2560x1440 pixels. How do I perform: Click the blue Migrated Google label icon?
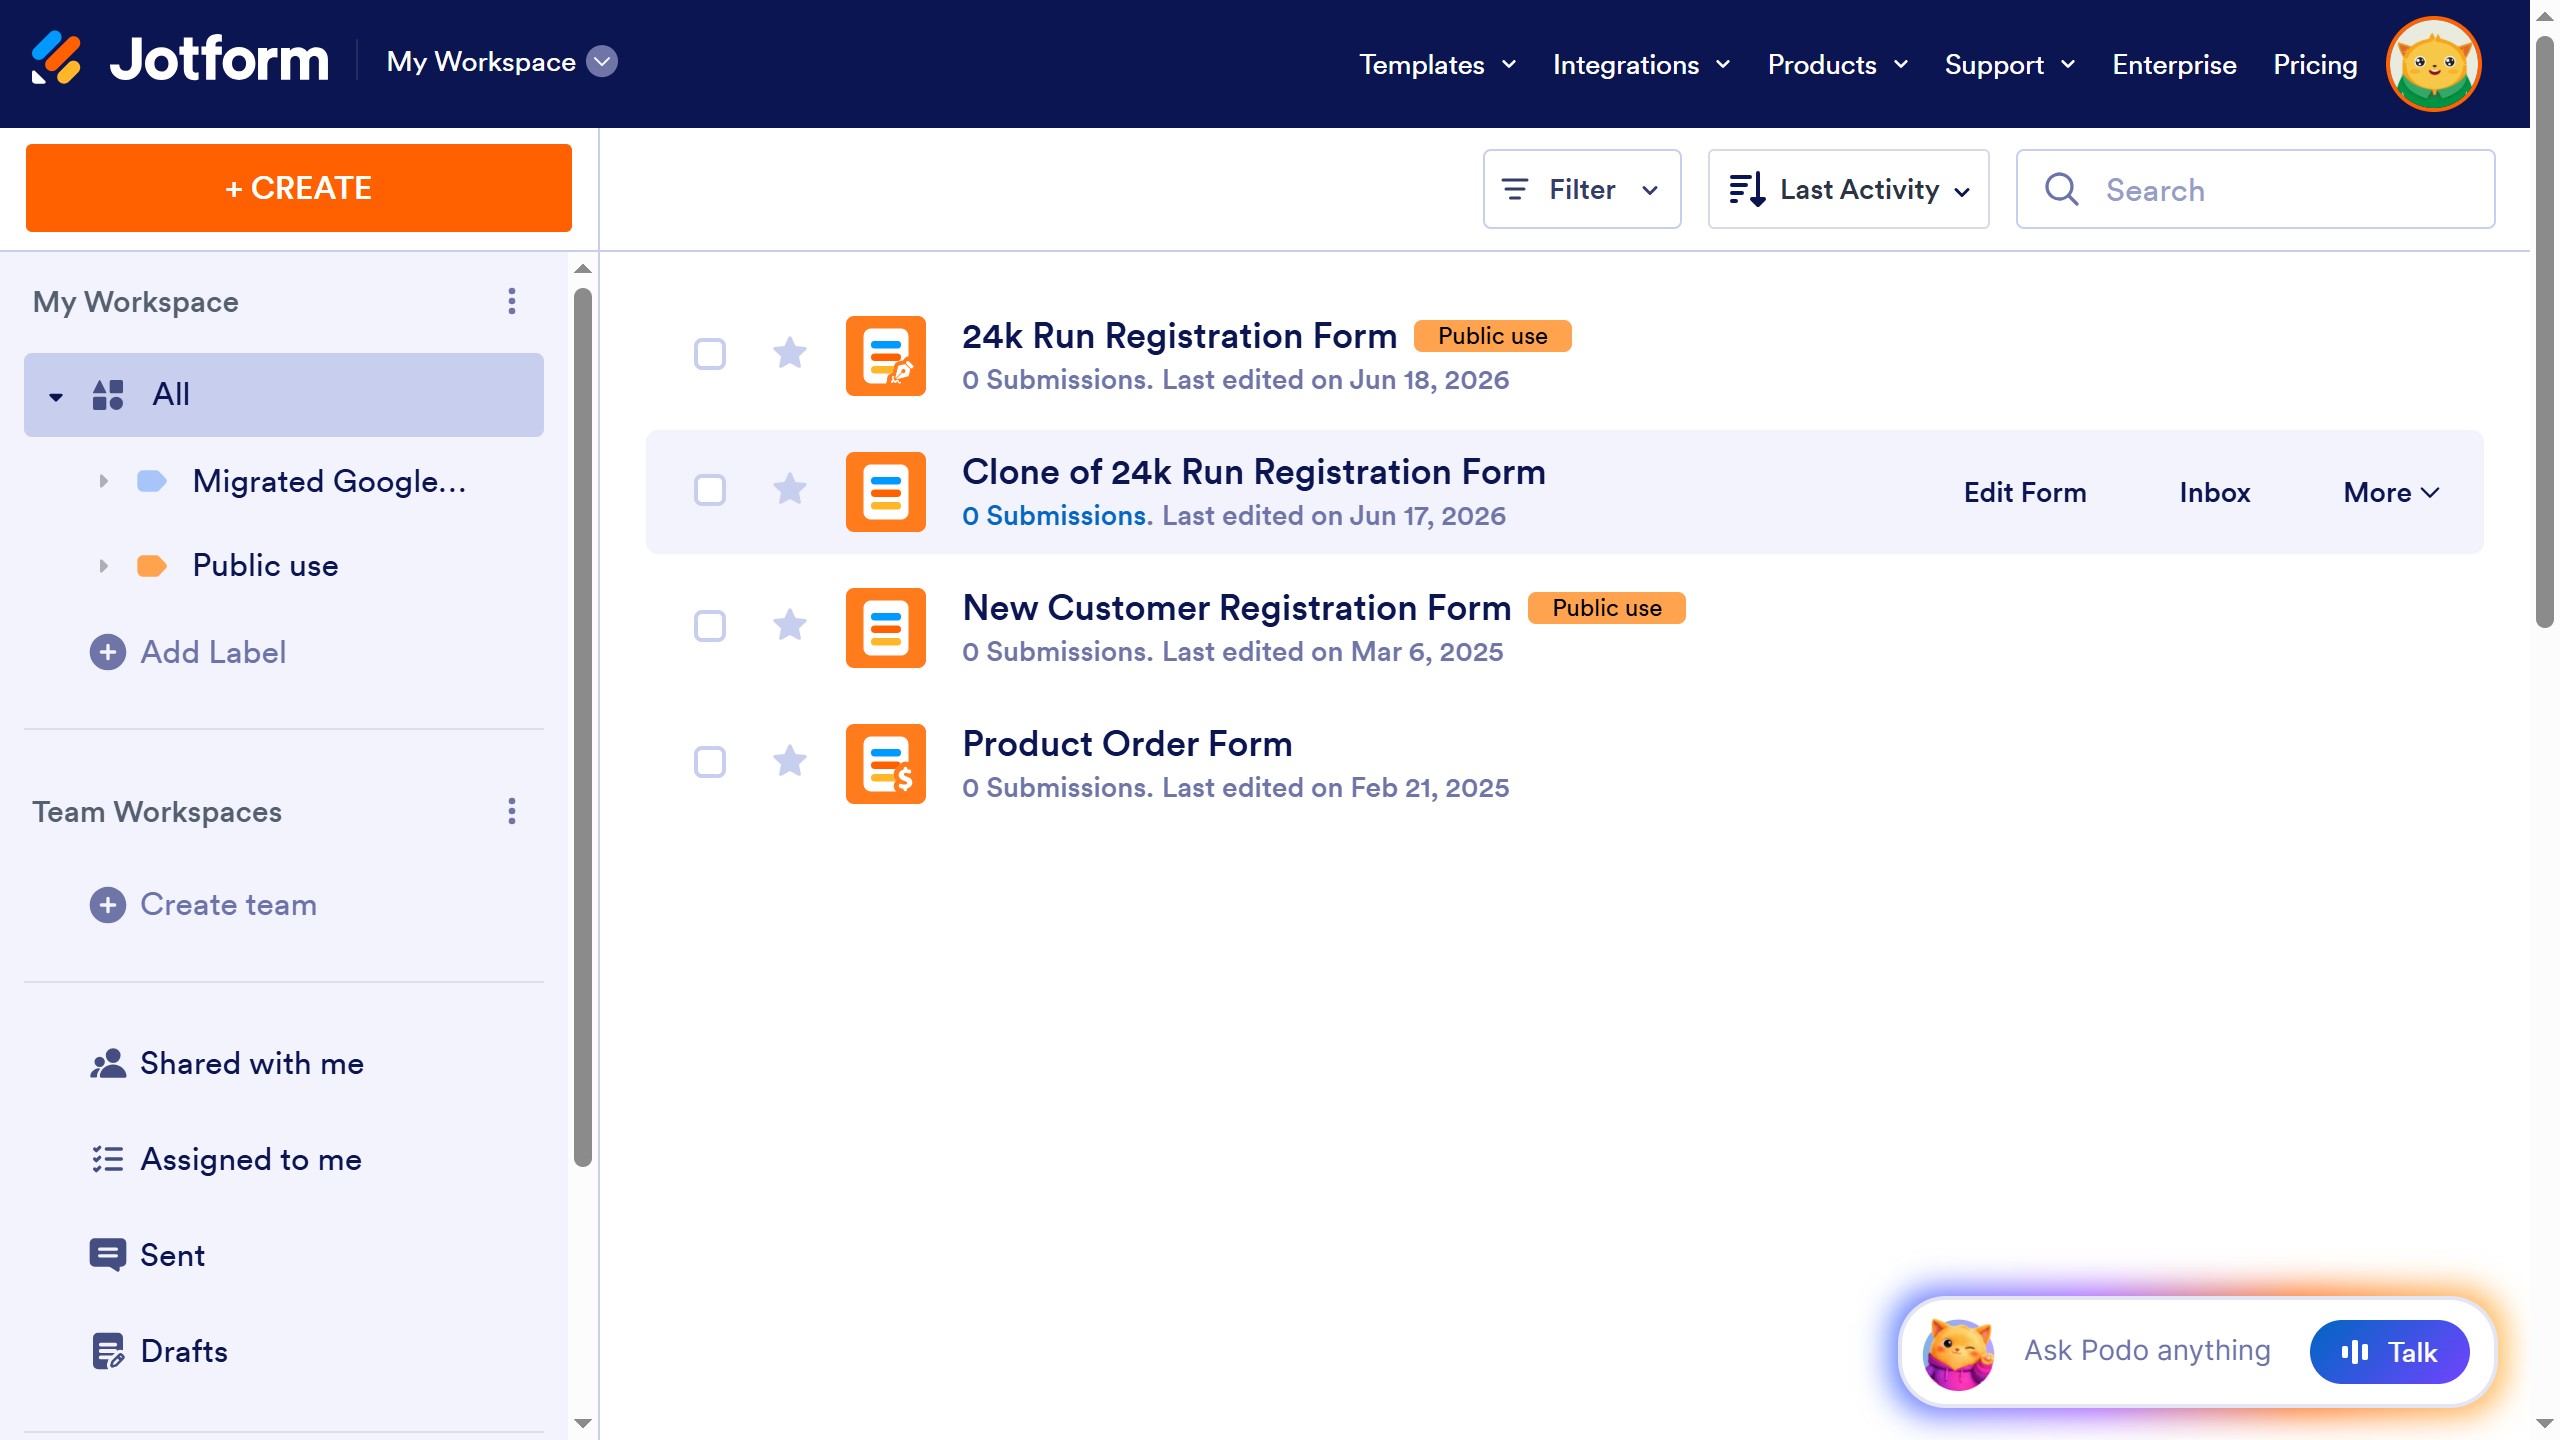tap(151, 481)
